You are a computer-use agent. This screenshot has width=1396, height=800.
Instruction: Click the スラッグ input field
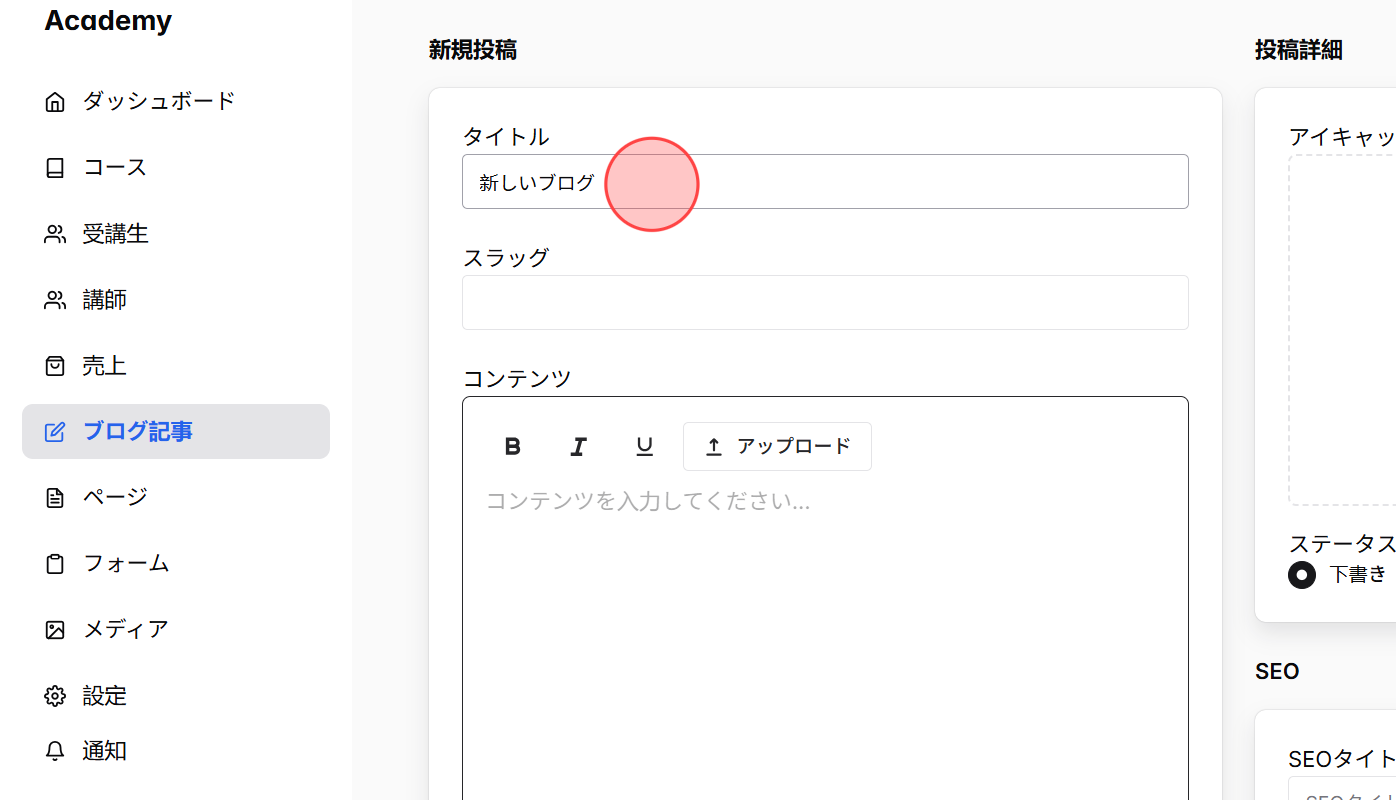(825, 302)
